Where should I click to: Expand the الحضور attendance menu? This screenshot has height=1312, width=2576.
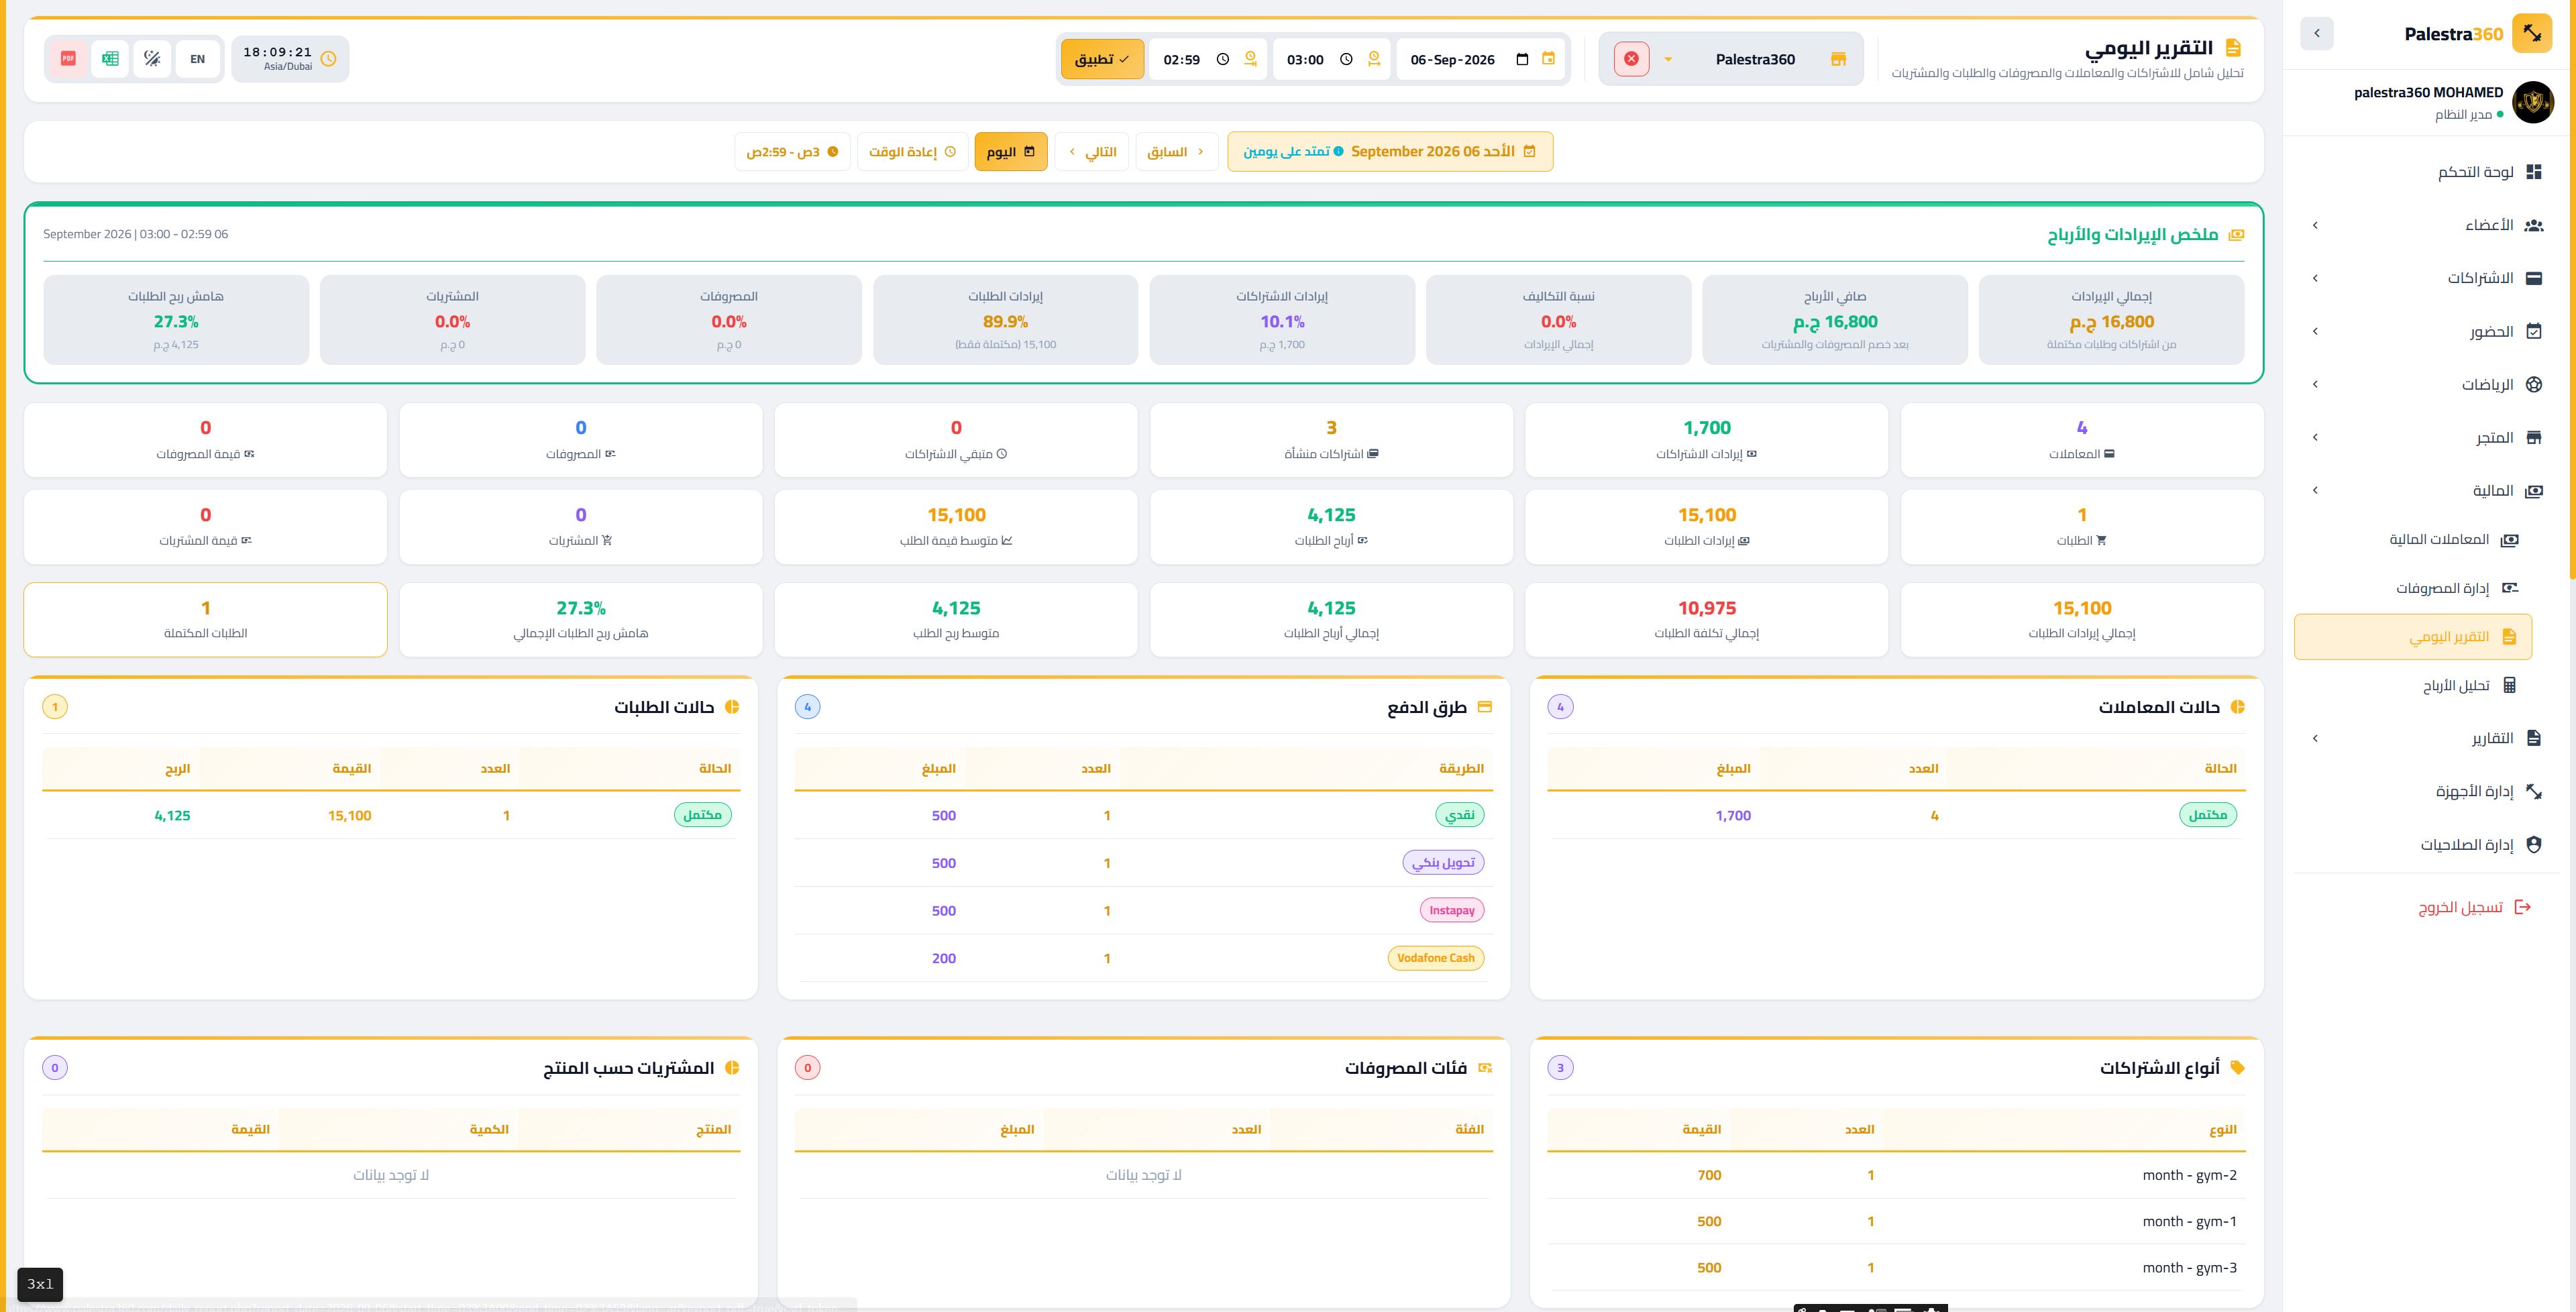coord(2426,331)
